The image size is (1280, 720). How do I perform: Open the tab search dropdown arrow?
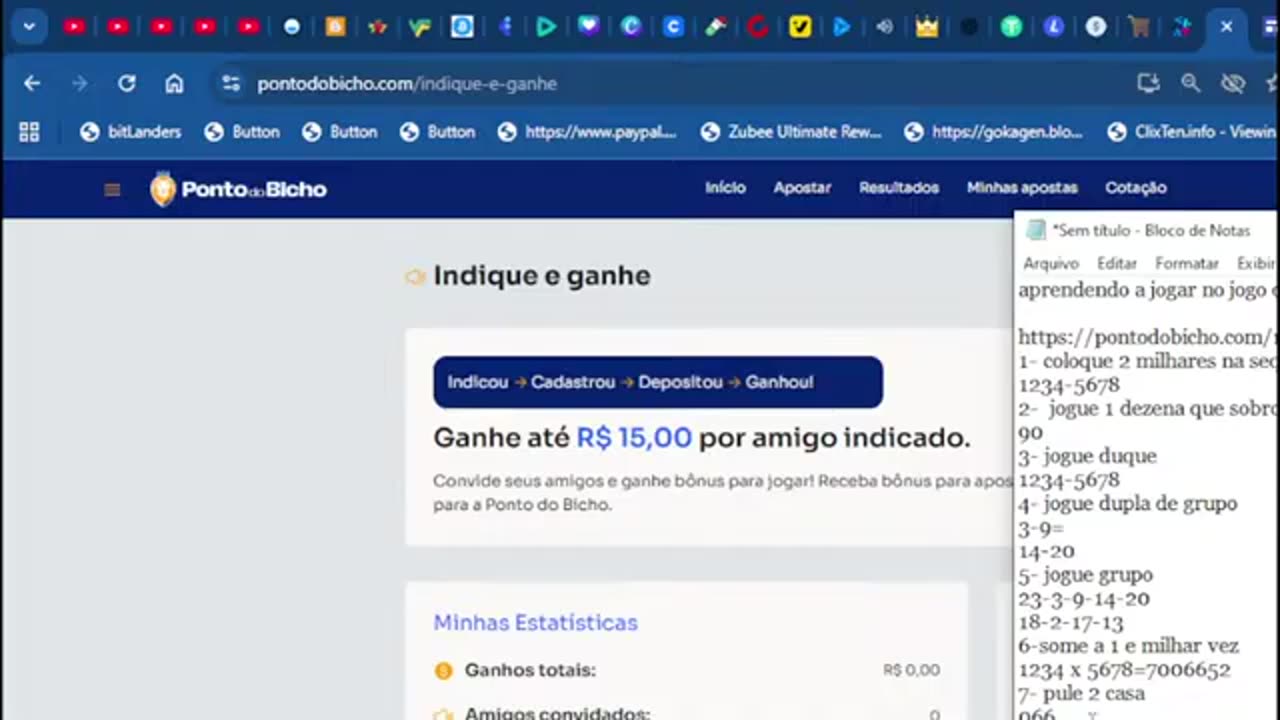(x=29, y=27)
